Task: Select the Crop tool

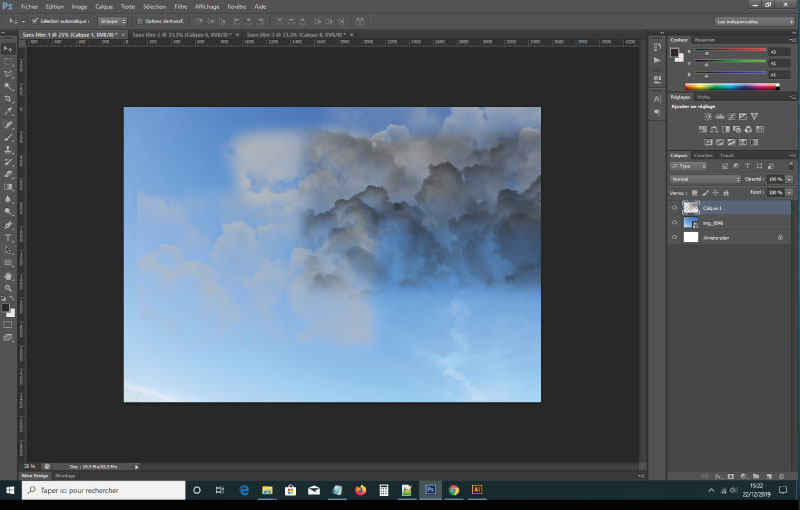Action: (x=8, y=99)
